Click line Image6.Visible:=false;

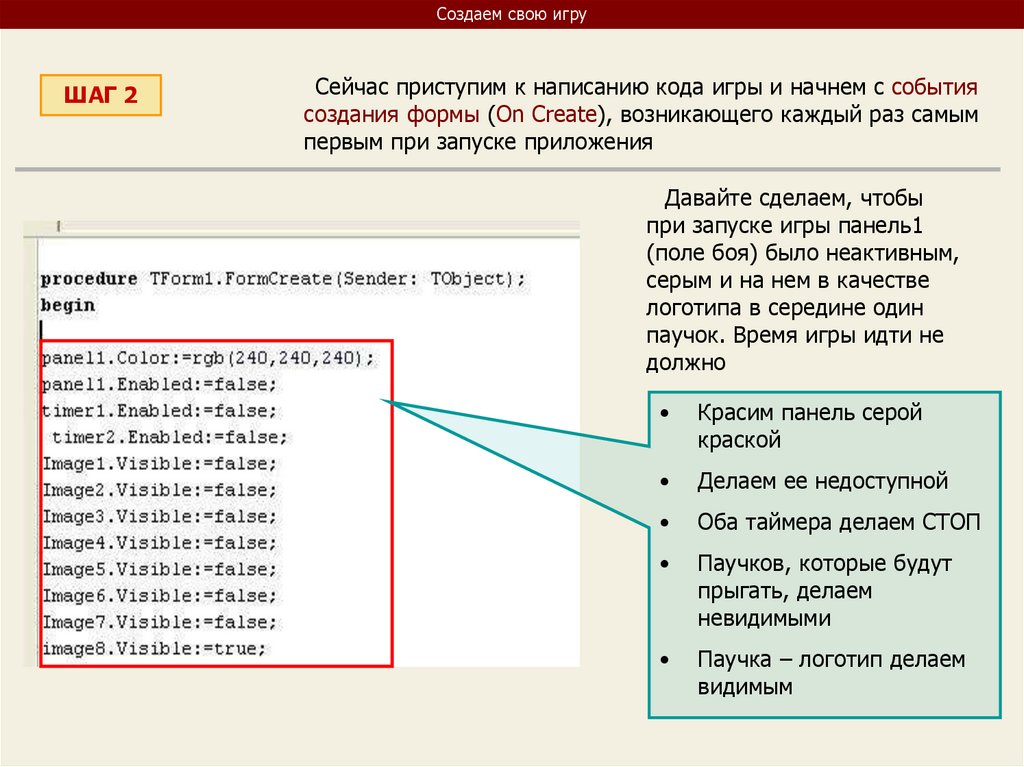159,596
